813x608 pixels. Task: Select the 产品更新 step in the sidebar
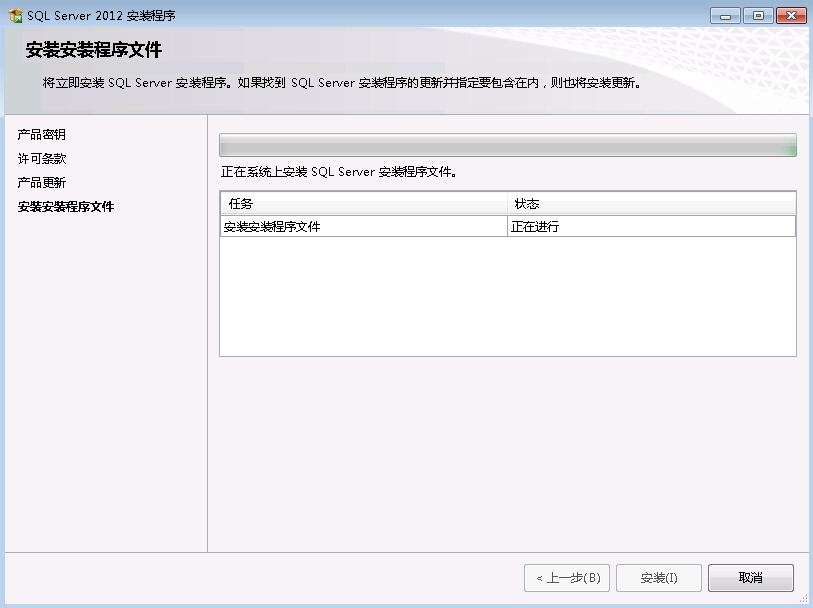(41, 182)
